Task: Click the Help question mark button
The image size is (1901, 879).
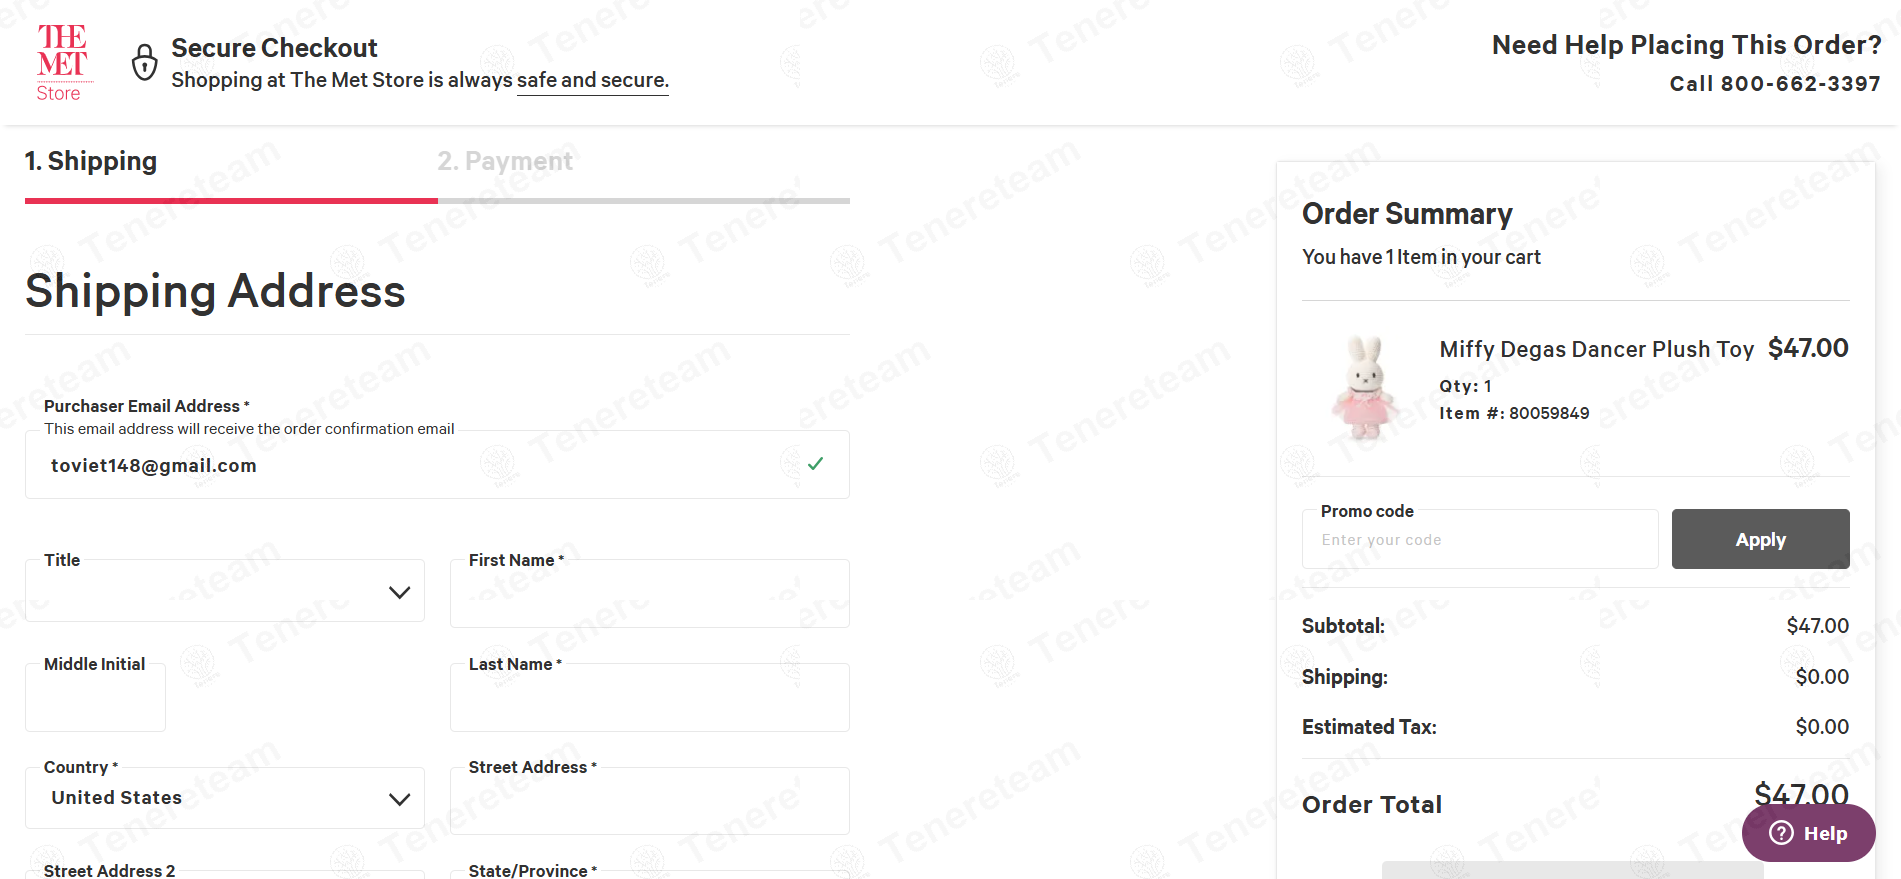Action: pos(1808,833)
